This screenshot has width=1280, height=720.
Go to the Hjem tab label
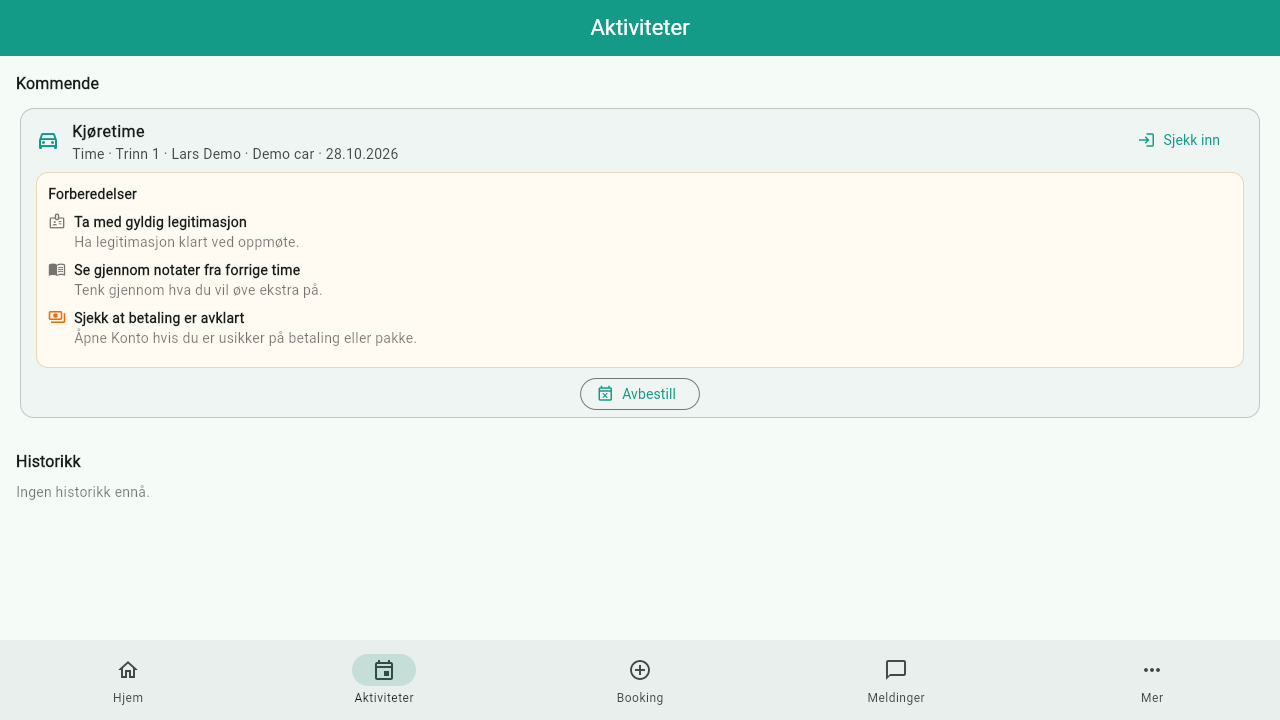(x=128, y=698)
